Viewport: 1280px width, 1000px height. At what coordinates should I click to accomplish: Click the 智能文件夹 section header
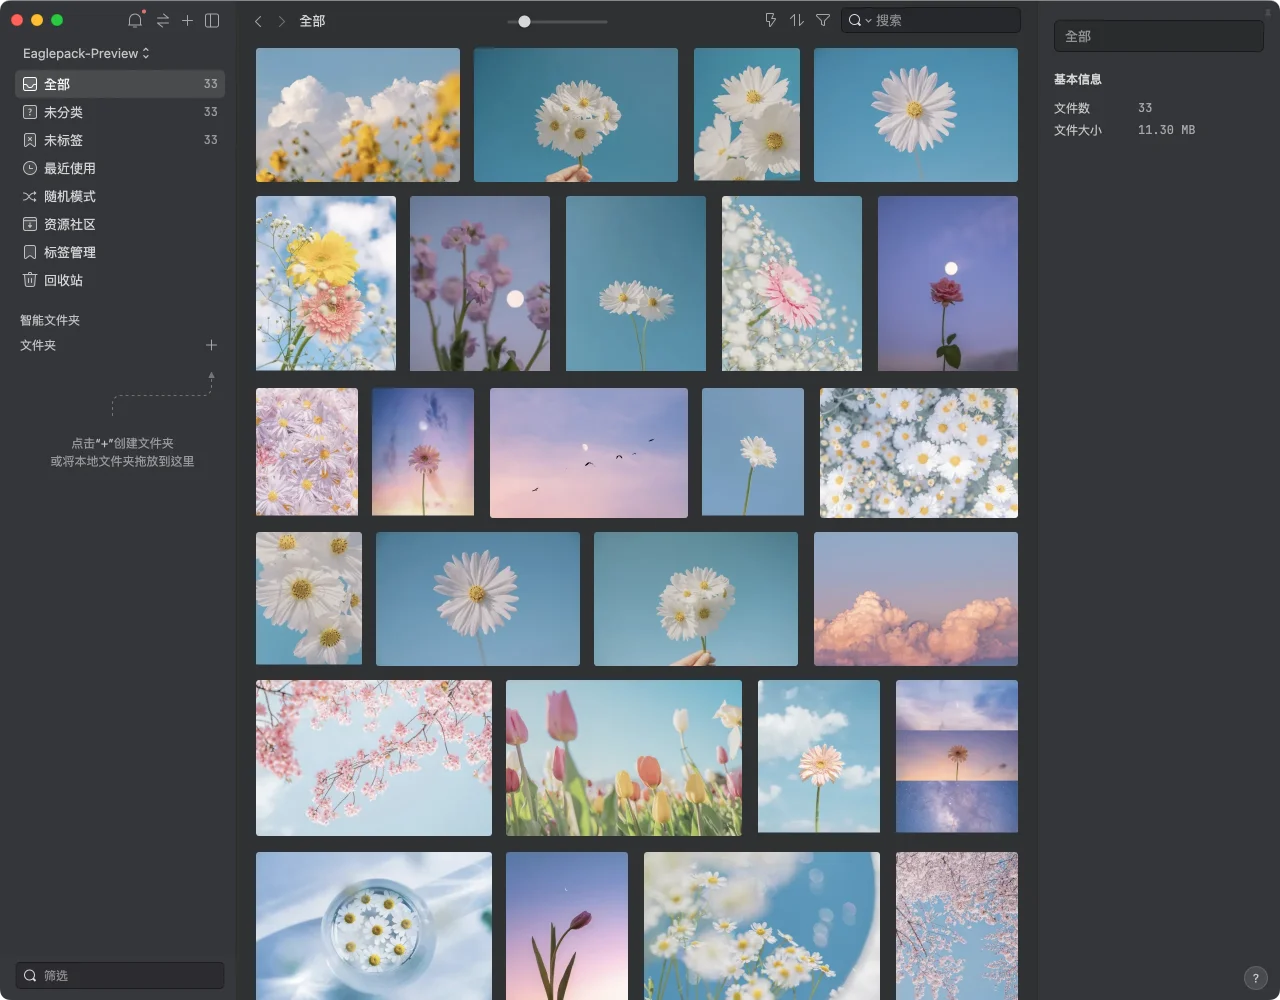50,320
